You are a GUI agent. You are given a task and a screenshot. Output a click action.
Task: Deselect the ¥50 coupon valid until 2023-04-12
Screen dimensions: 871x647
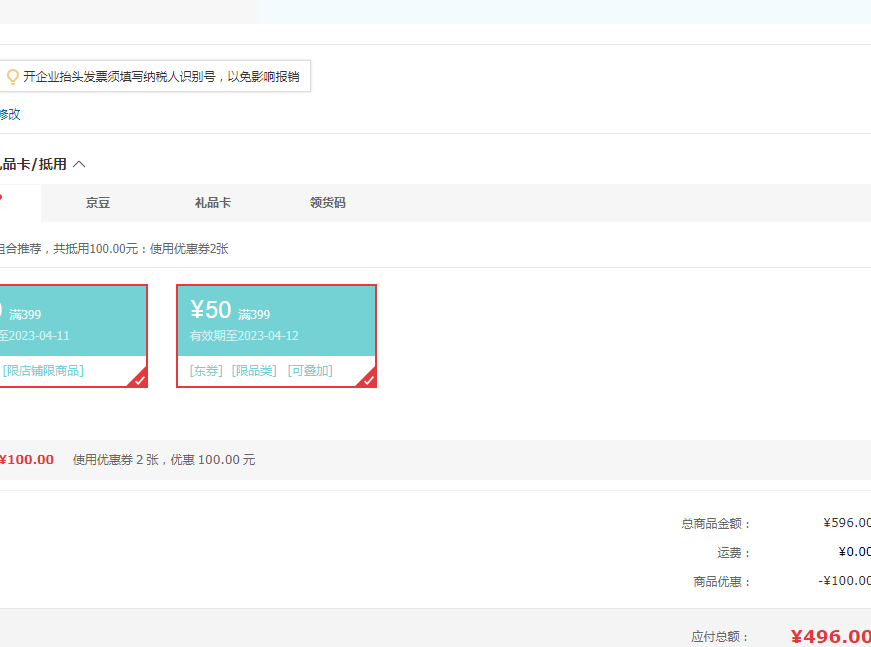[x=277, y=336]
